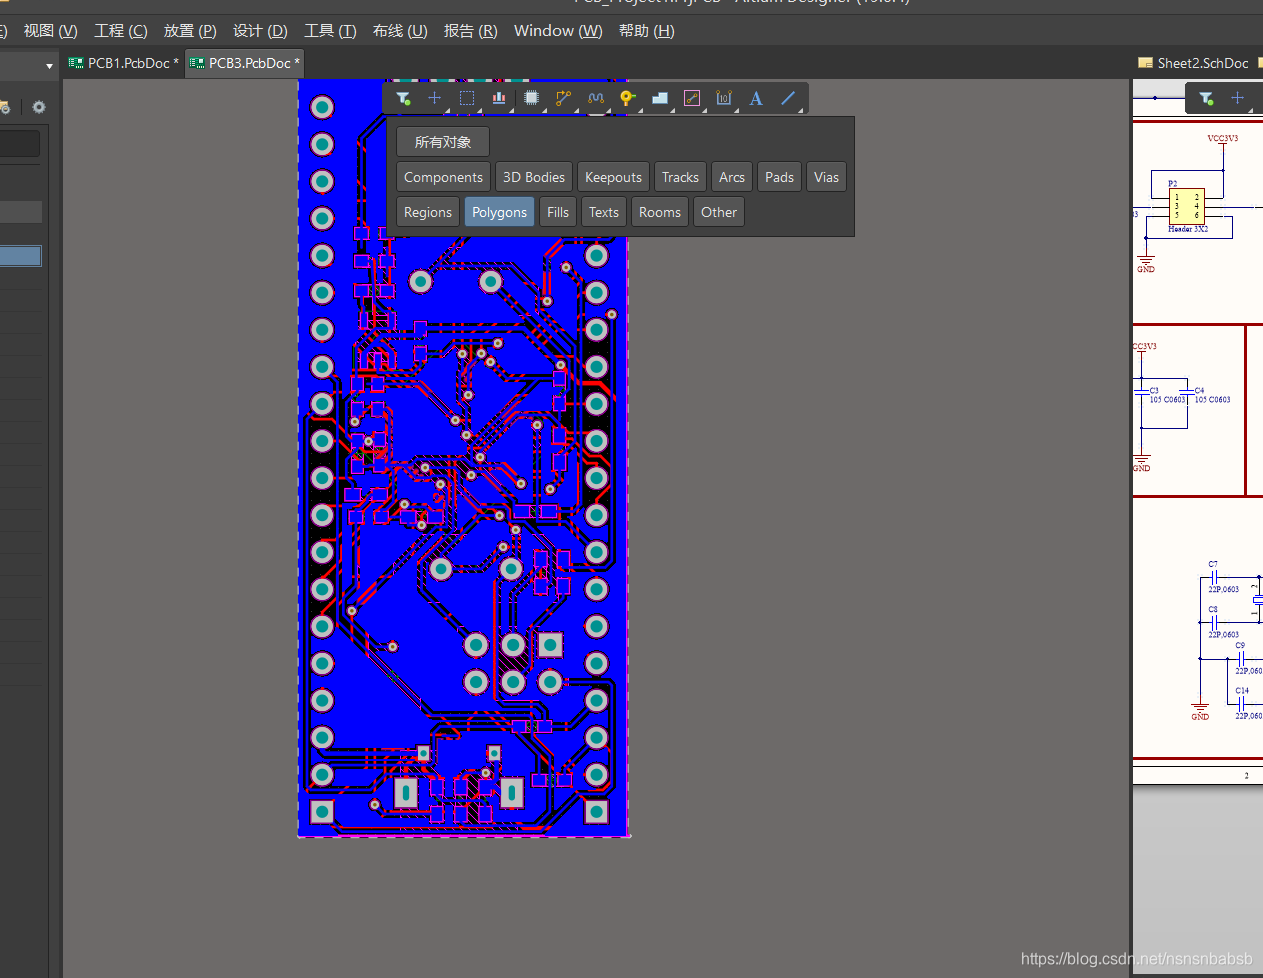Toggle the Pads filter
This screenshot has height=978, width=1263.
[x=779, y=177]
